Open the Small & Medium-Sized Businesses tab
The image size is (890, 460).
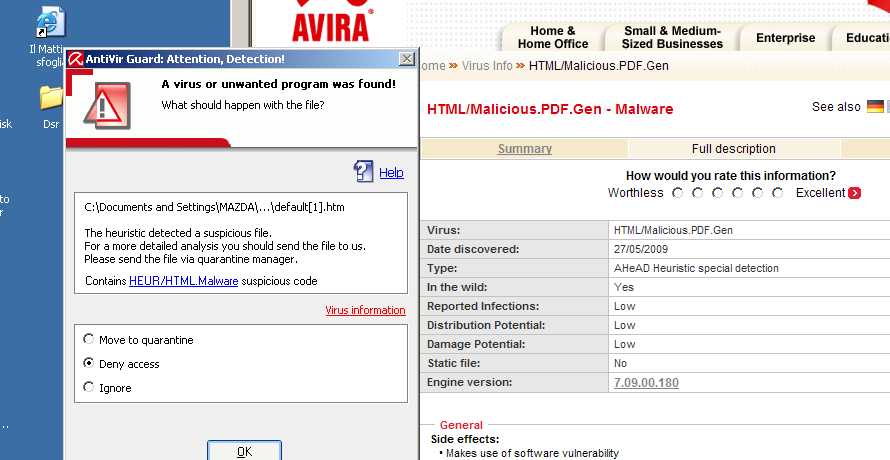672,37
